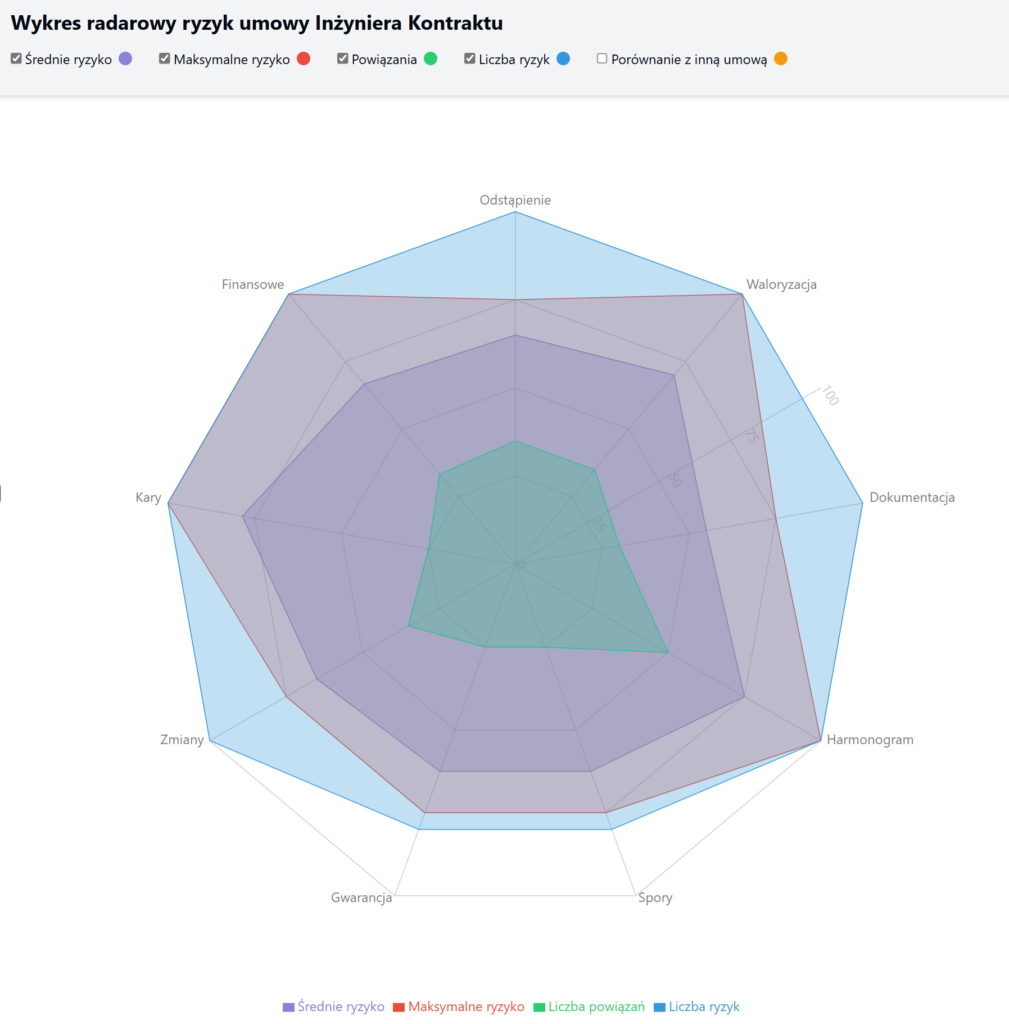Viewport: 1009px width, 1024px height.
Task: Click the Odstąpienie axis label
Action: (x=515, y=200)
